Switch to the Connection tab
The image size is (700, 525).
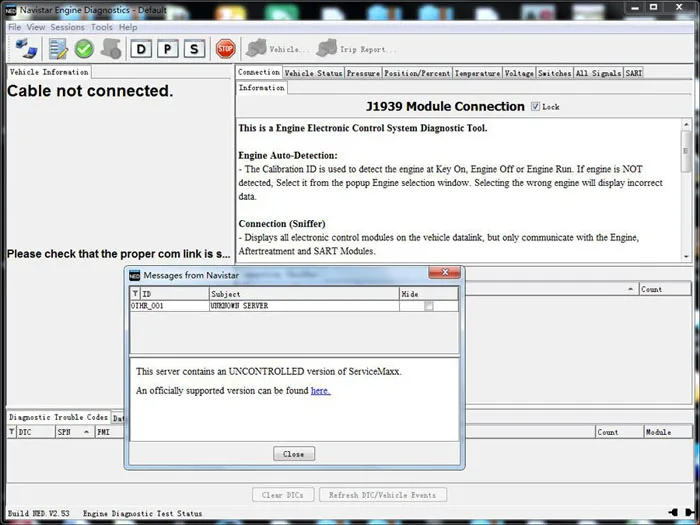pos(258,72)
